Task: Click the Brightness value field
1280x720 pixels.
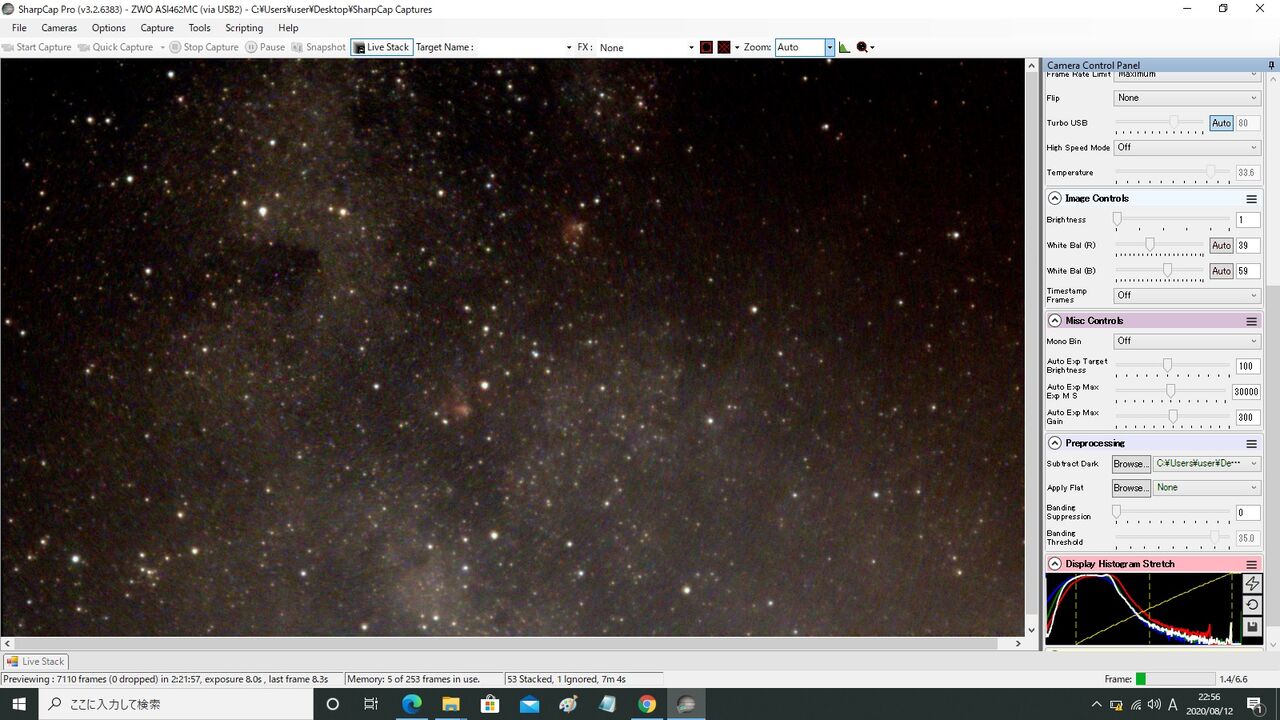Action: [1247, 220]
